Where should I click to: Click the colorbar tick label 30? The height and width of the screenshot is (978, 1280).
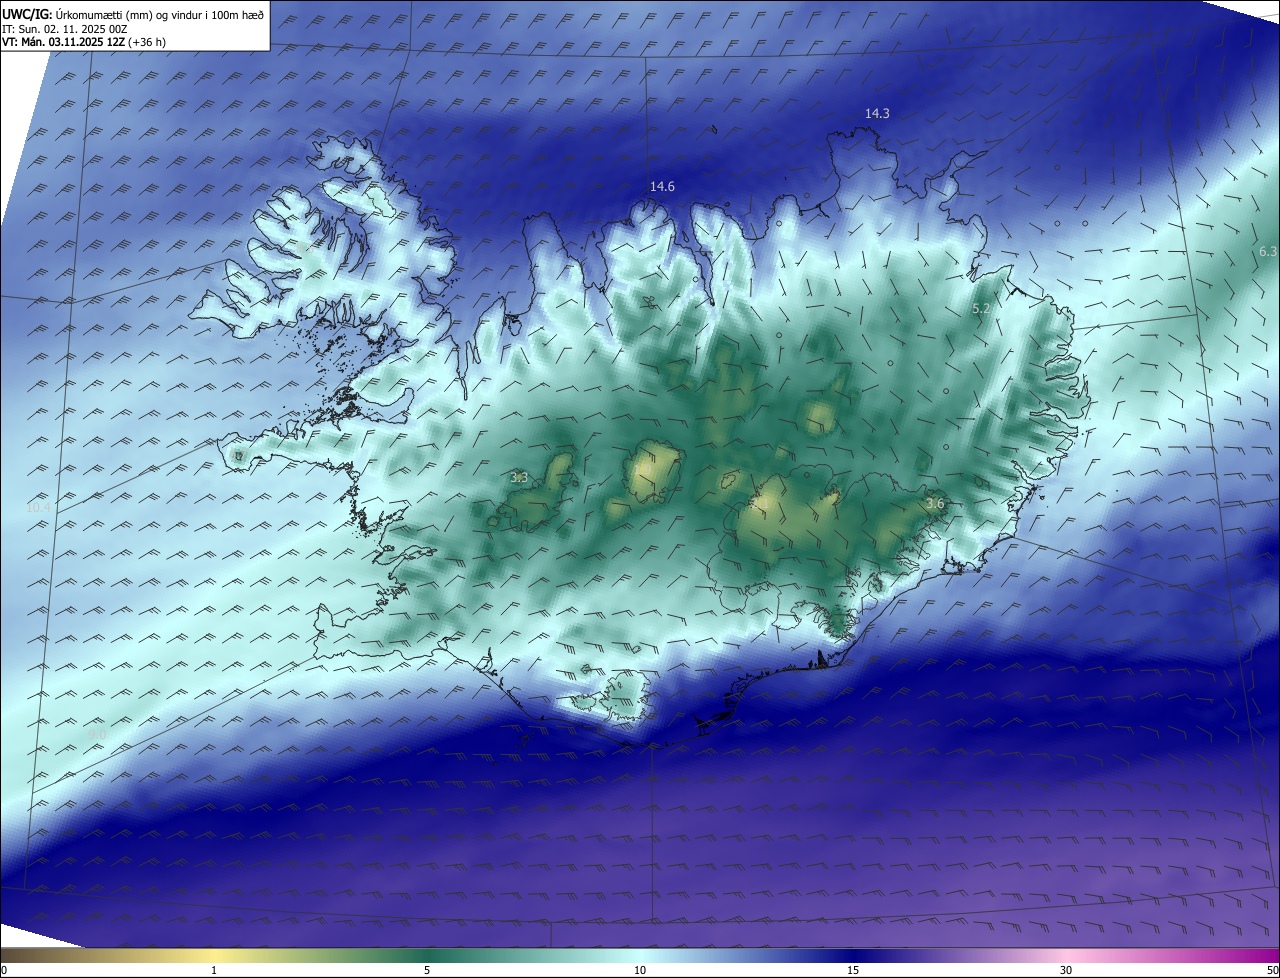point(1066,970)
